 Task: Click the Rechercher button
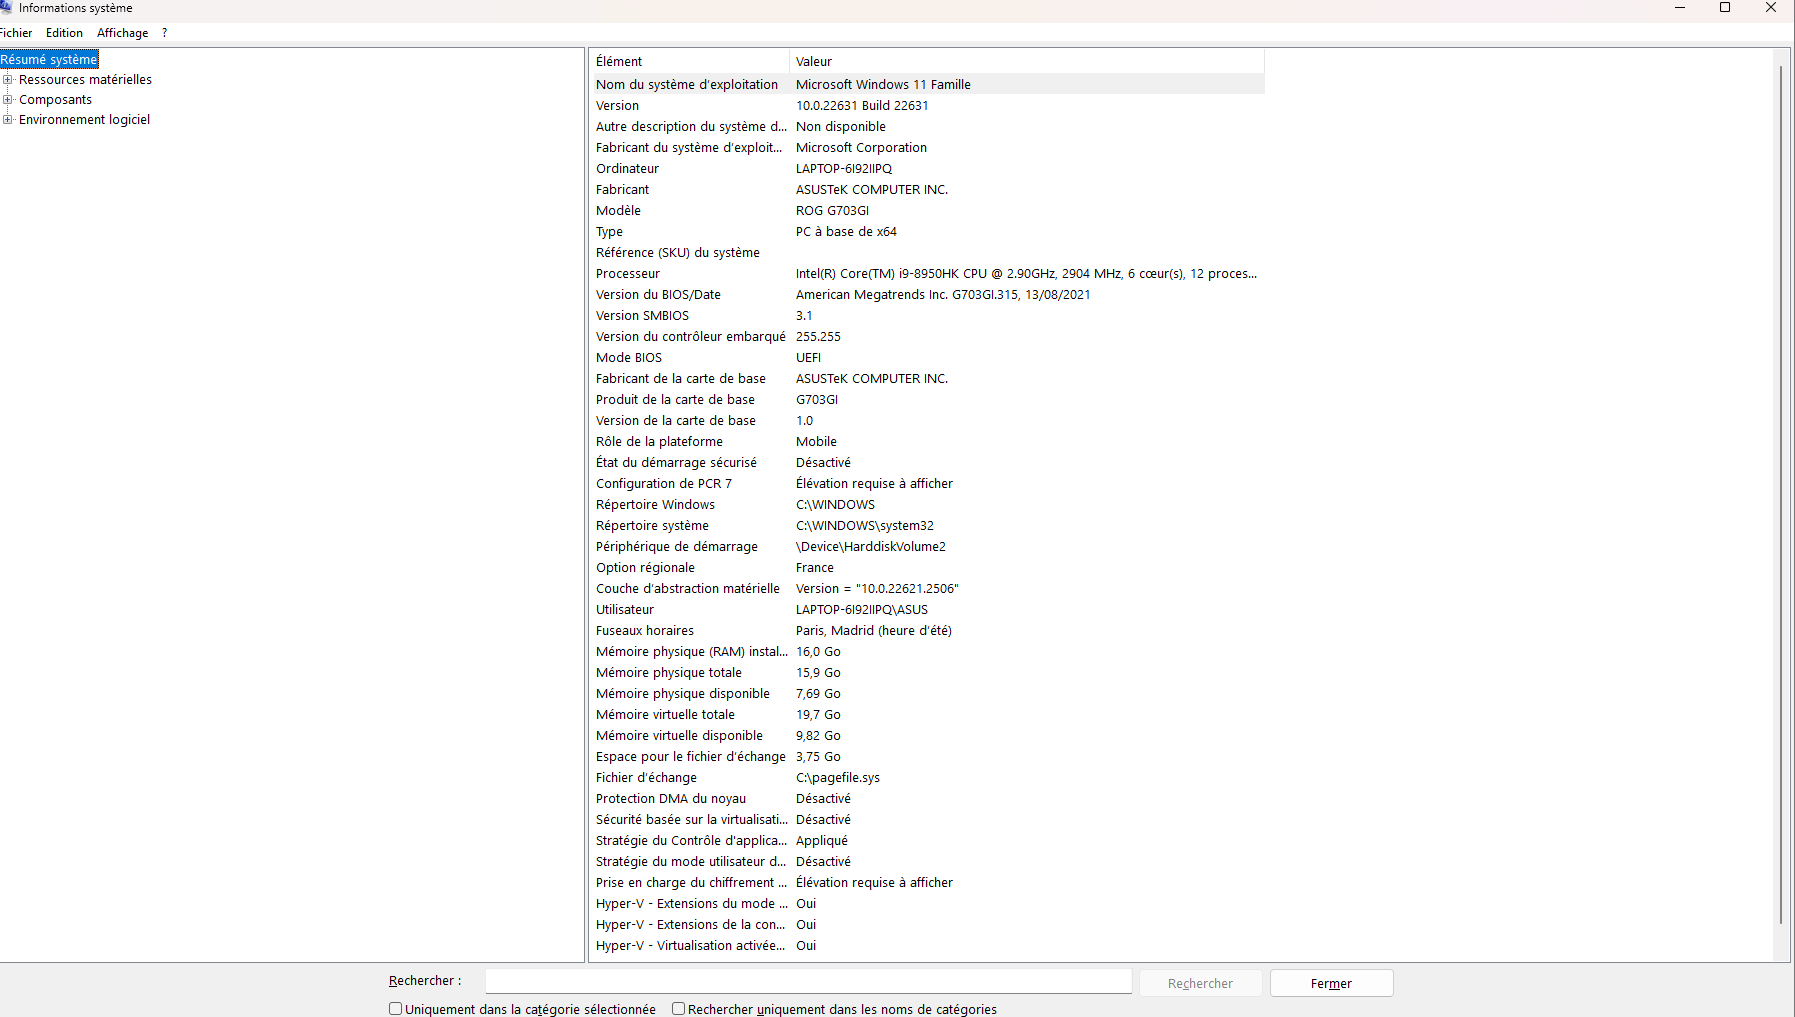[1200, 983]
